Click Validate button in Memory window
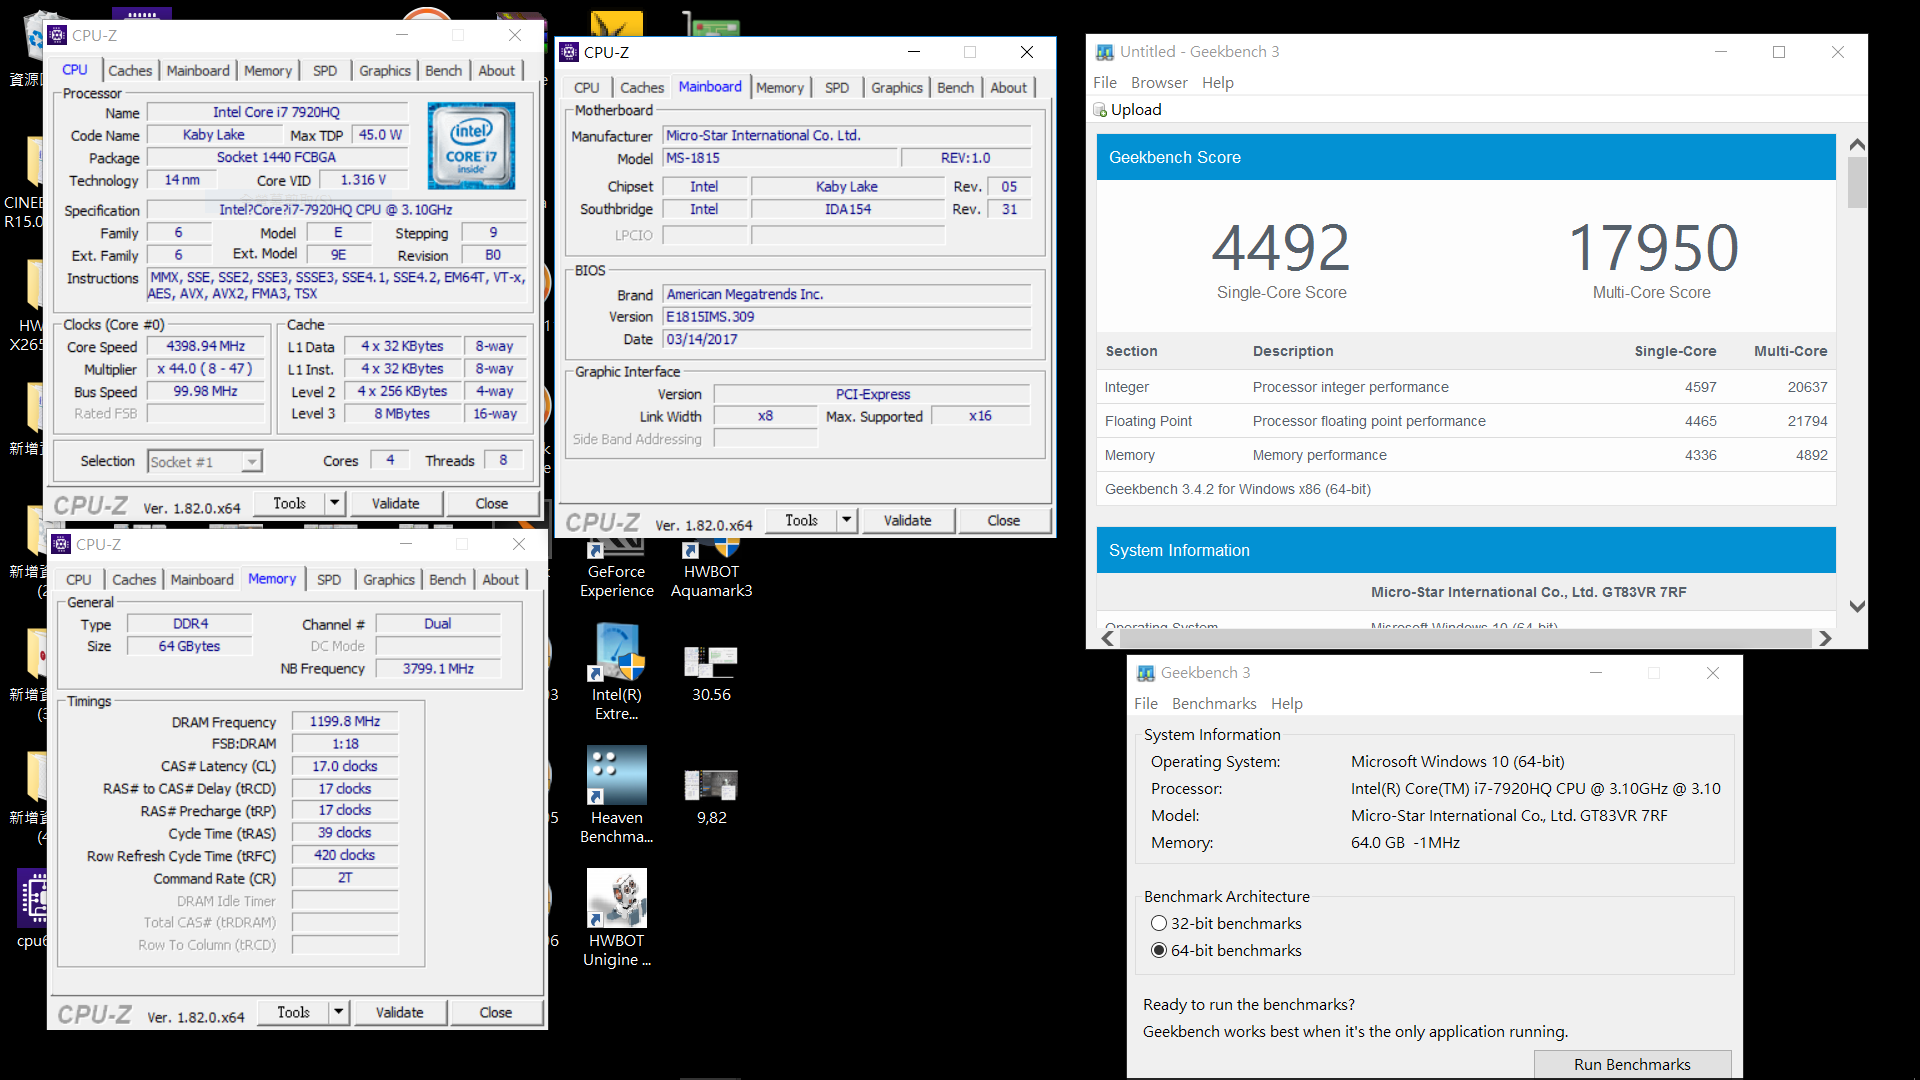Viewport: 1920px width, 1080px height. tap(399, 1012)
